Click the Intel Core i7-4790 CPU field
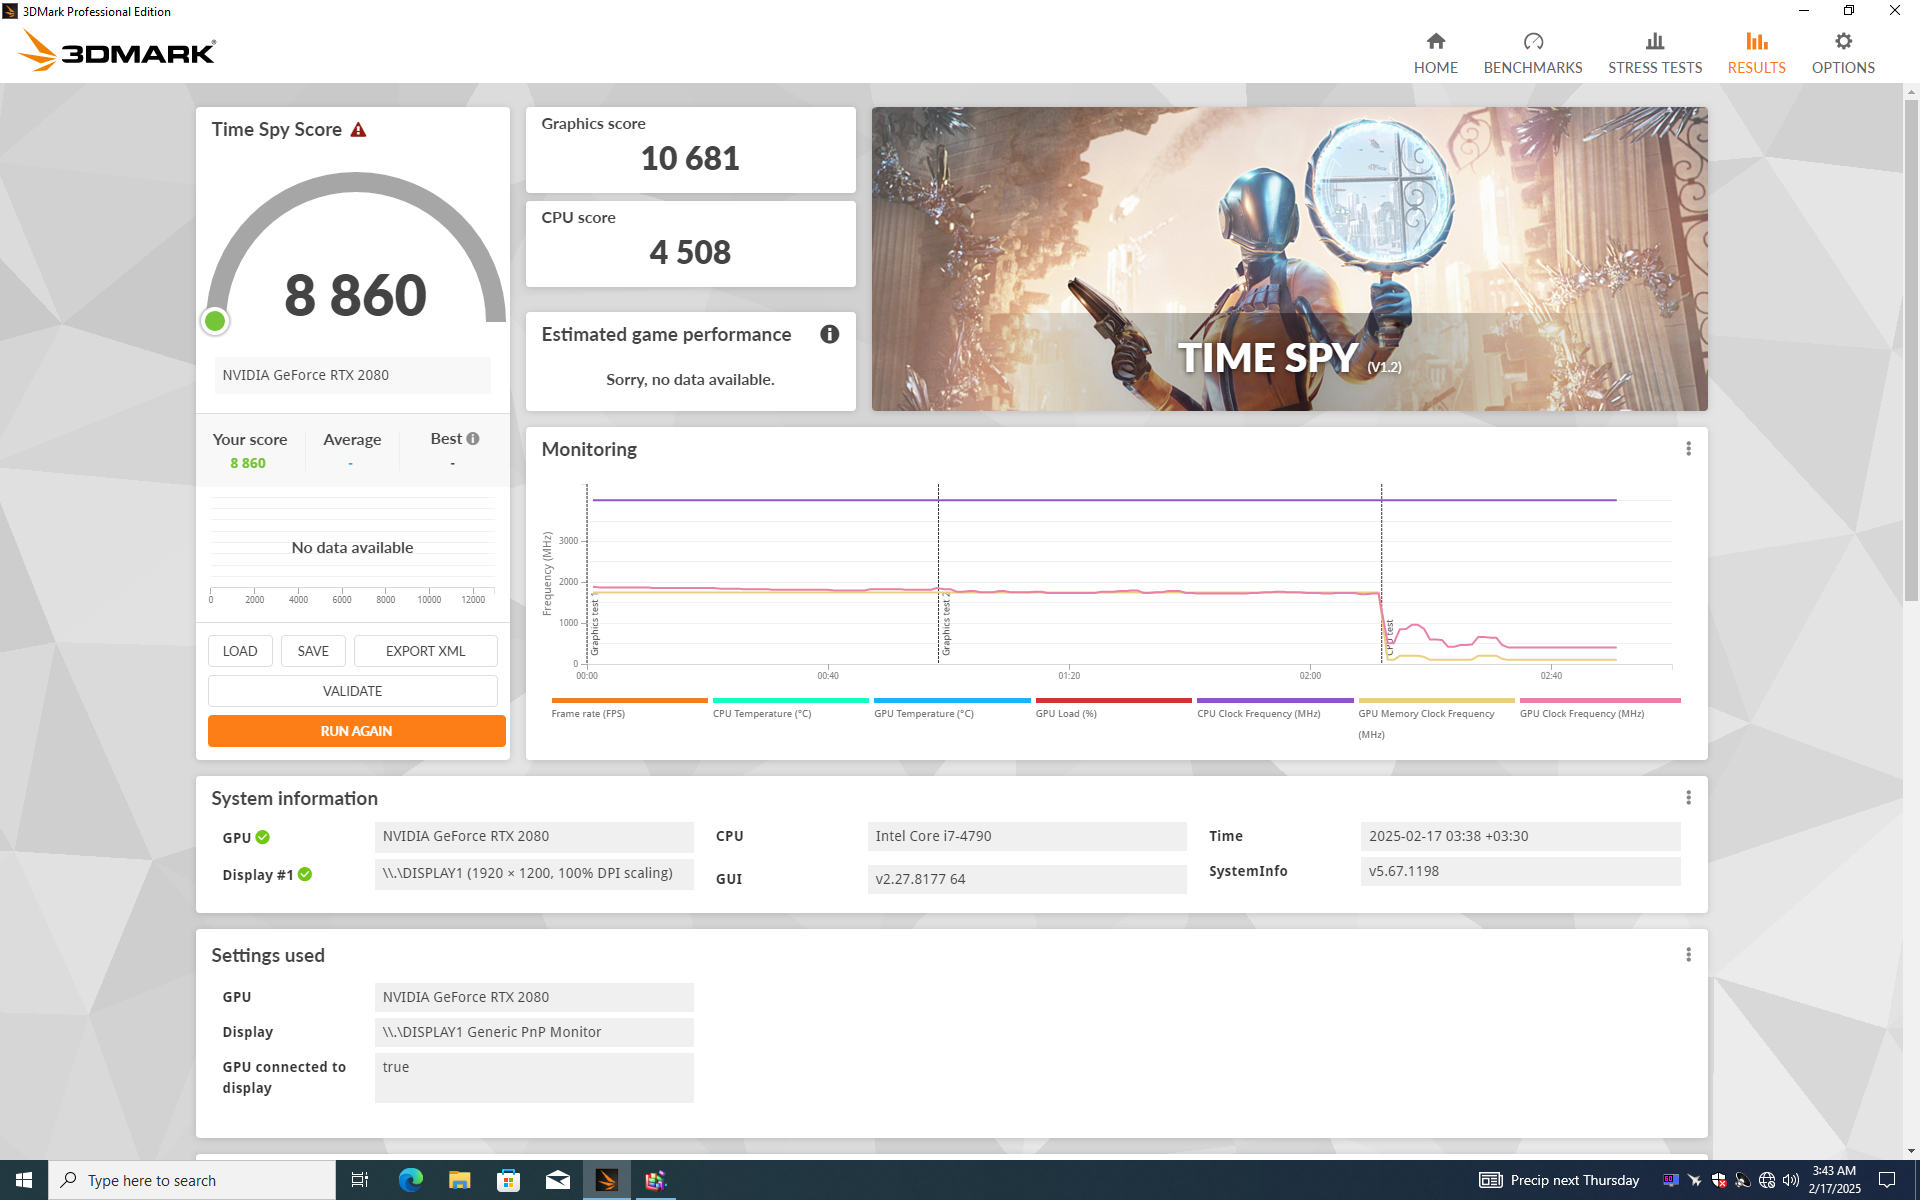This screenshot has height=1200, width=1920. click(1026, 836)
